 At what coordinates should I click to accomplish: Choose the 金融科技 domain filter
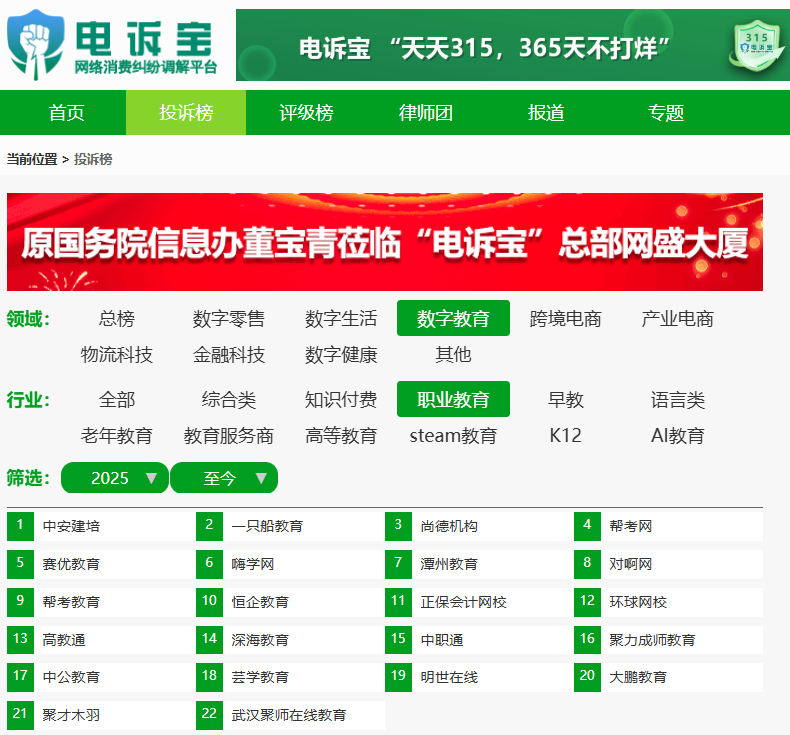(229, 355)
